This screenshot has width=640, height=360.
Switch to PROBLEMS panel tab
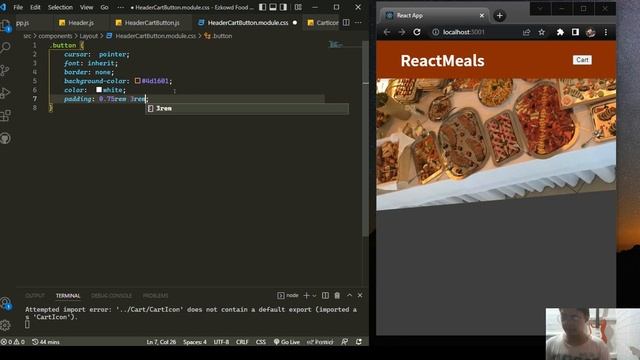point(155,296)
